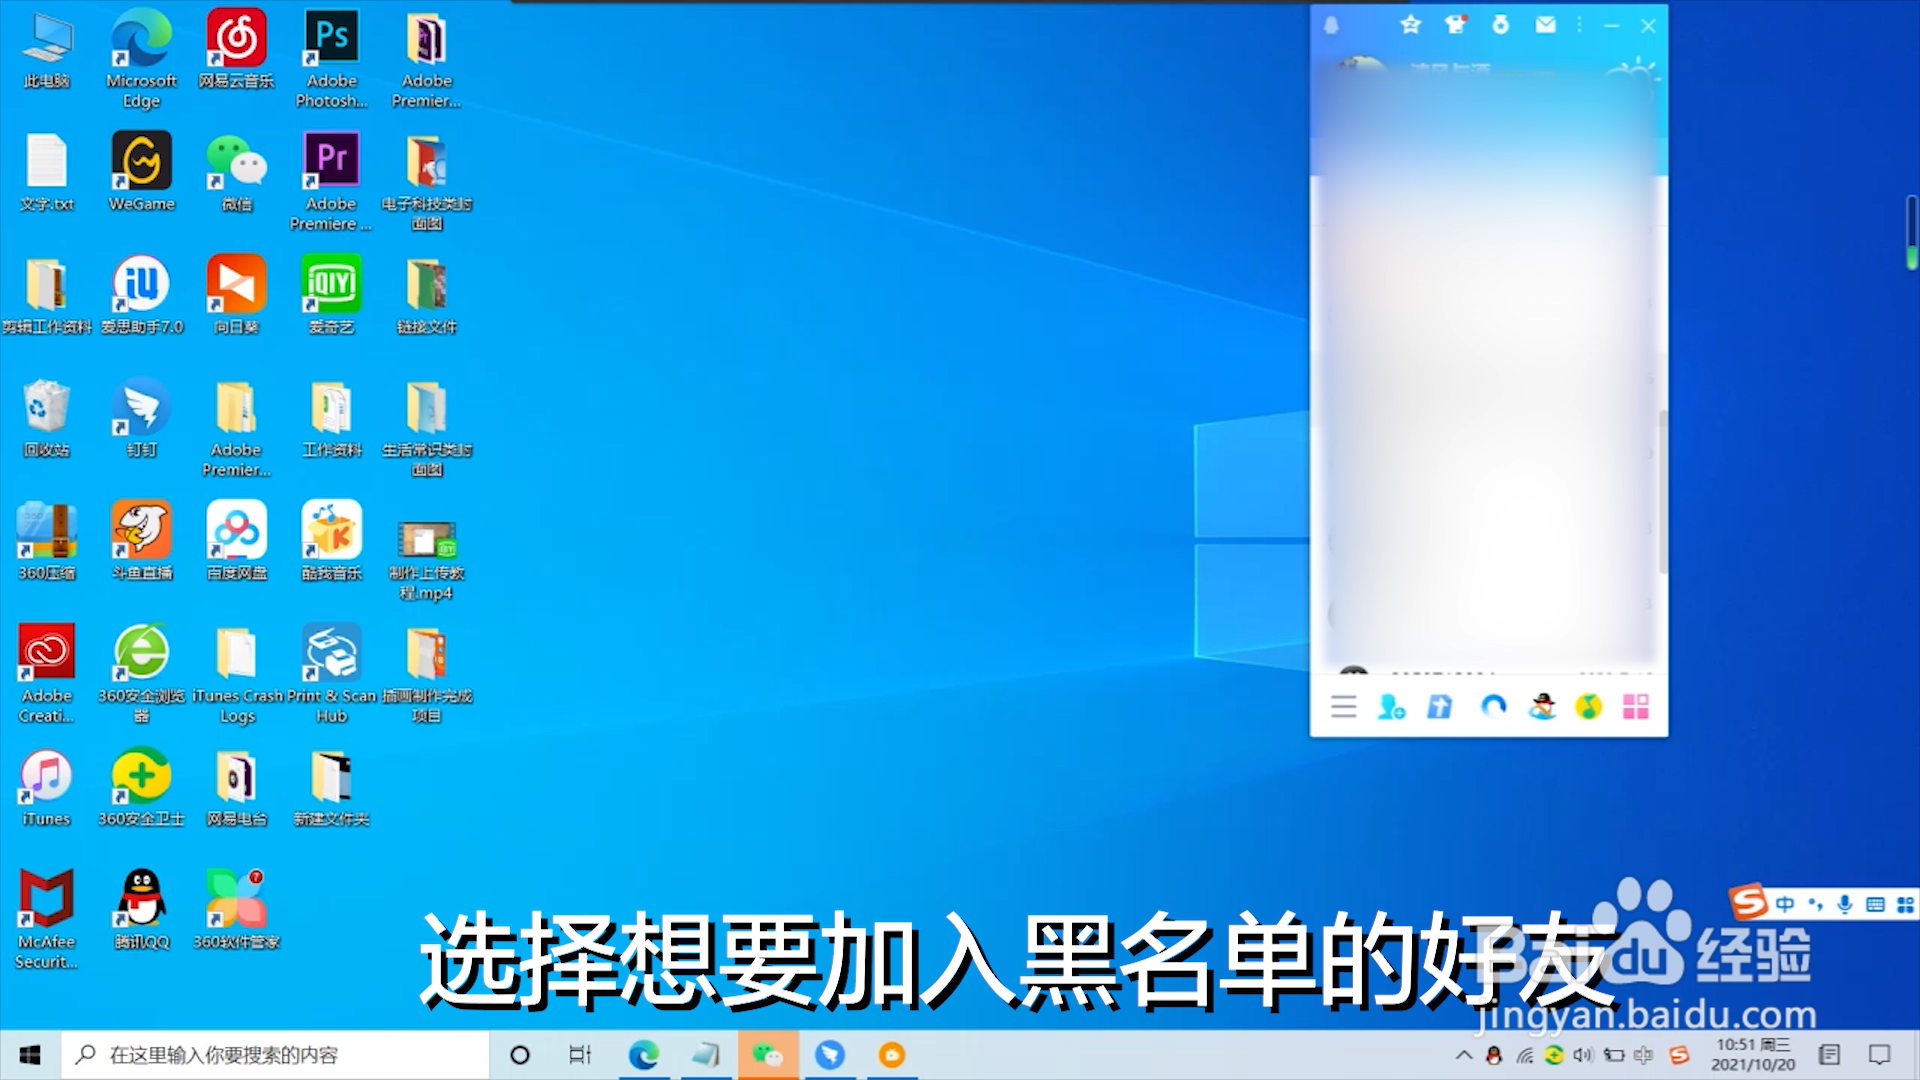Viewport: 1920px width, 1080px height.
Task: Open the three-dot more menu in QQ header
Action: point(1580,25)
